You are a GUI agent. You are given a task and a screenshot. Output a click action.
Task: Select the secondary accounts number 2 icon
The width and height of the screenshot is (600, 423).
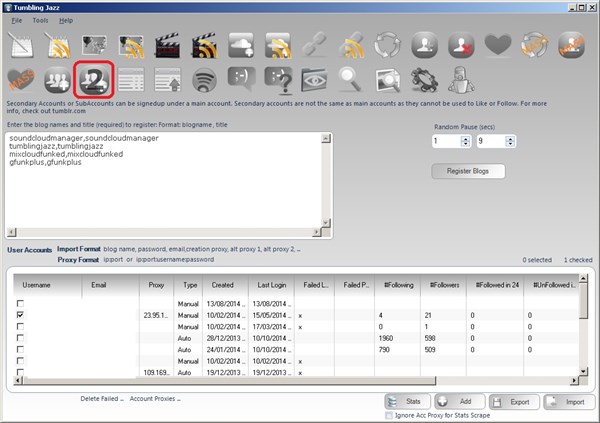[x=94, y=80]
